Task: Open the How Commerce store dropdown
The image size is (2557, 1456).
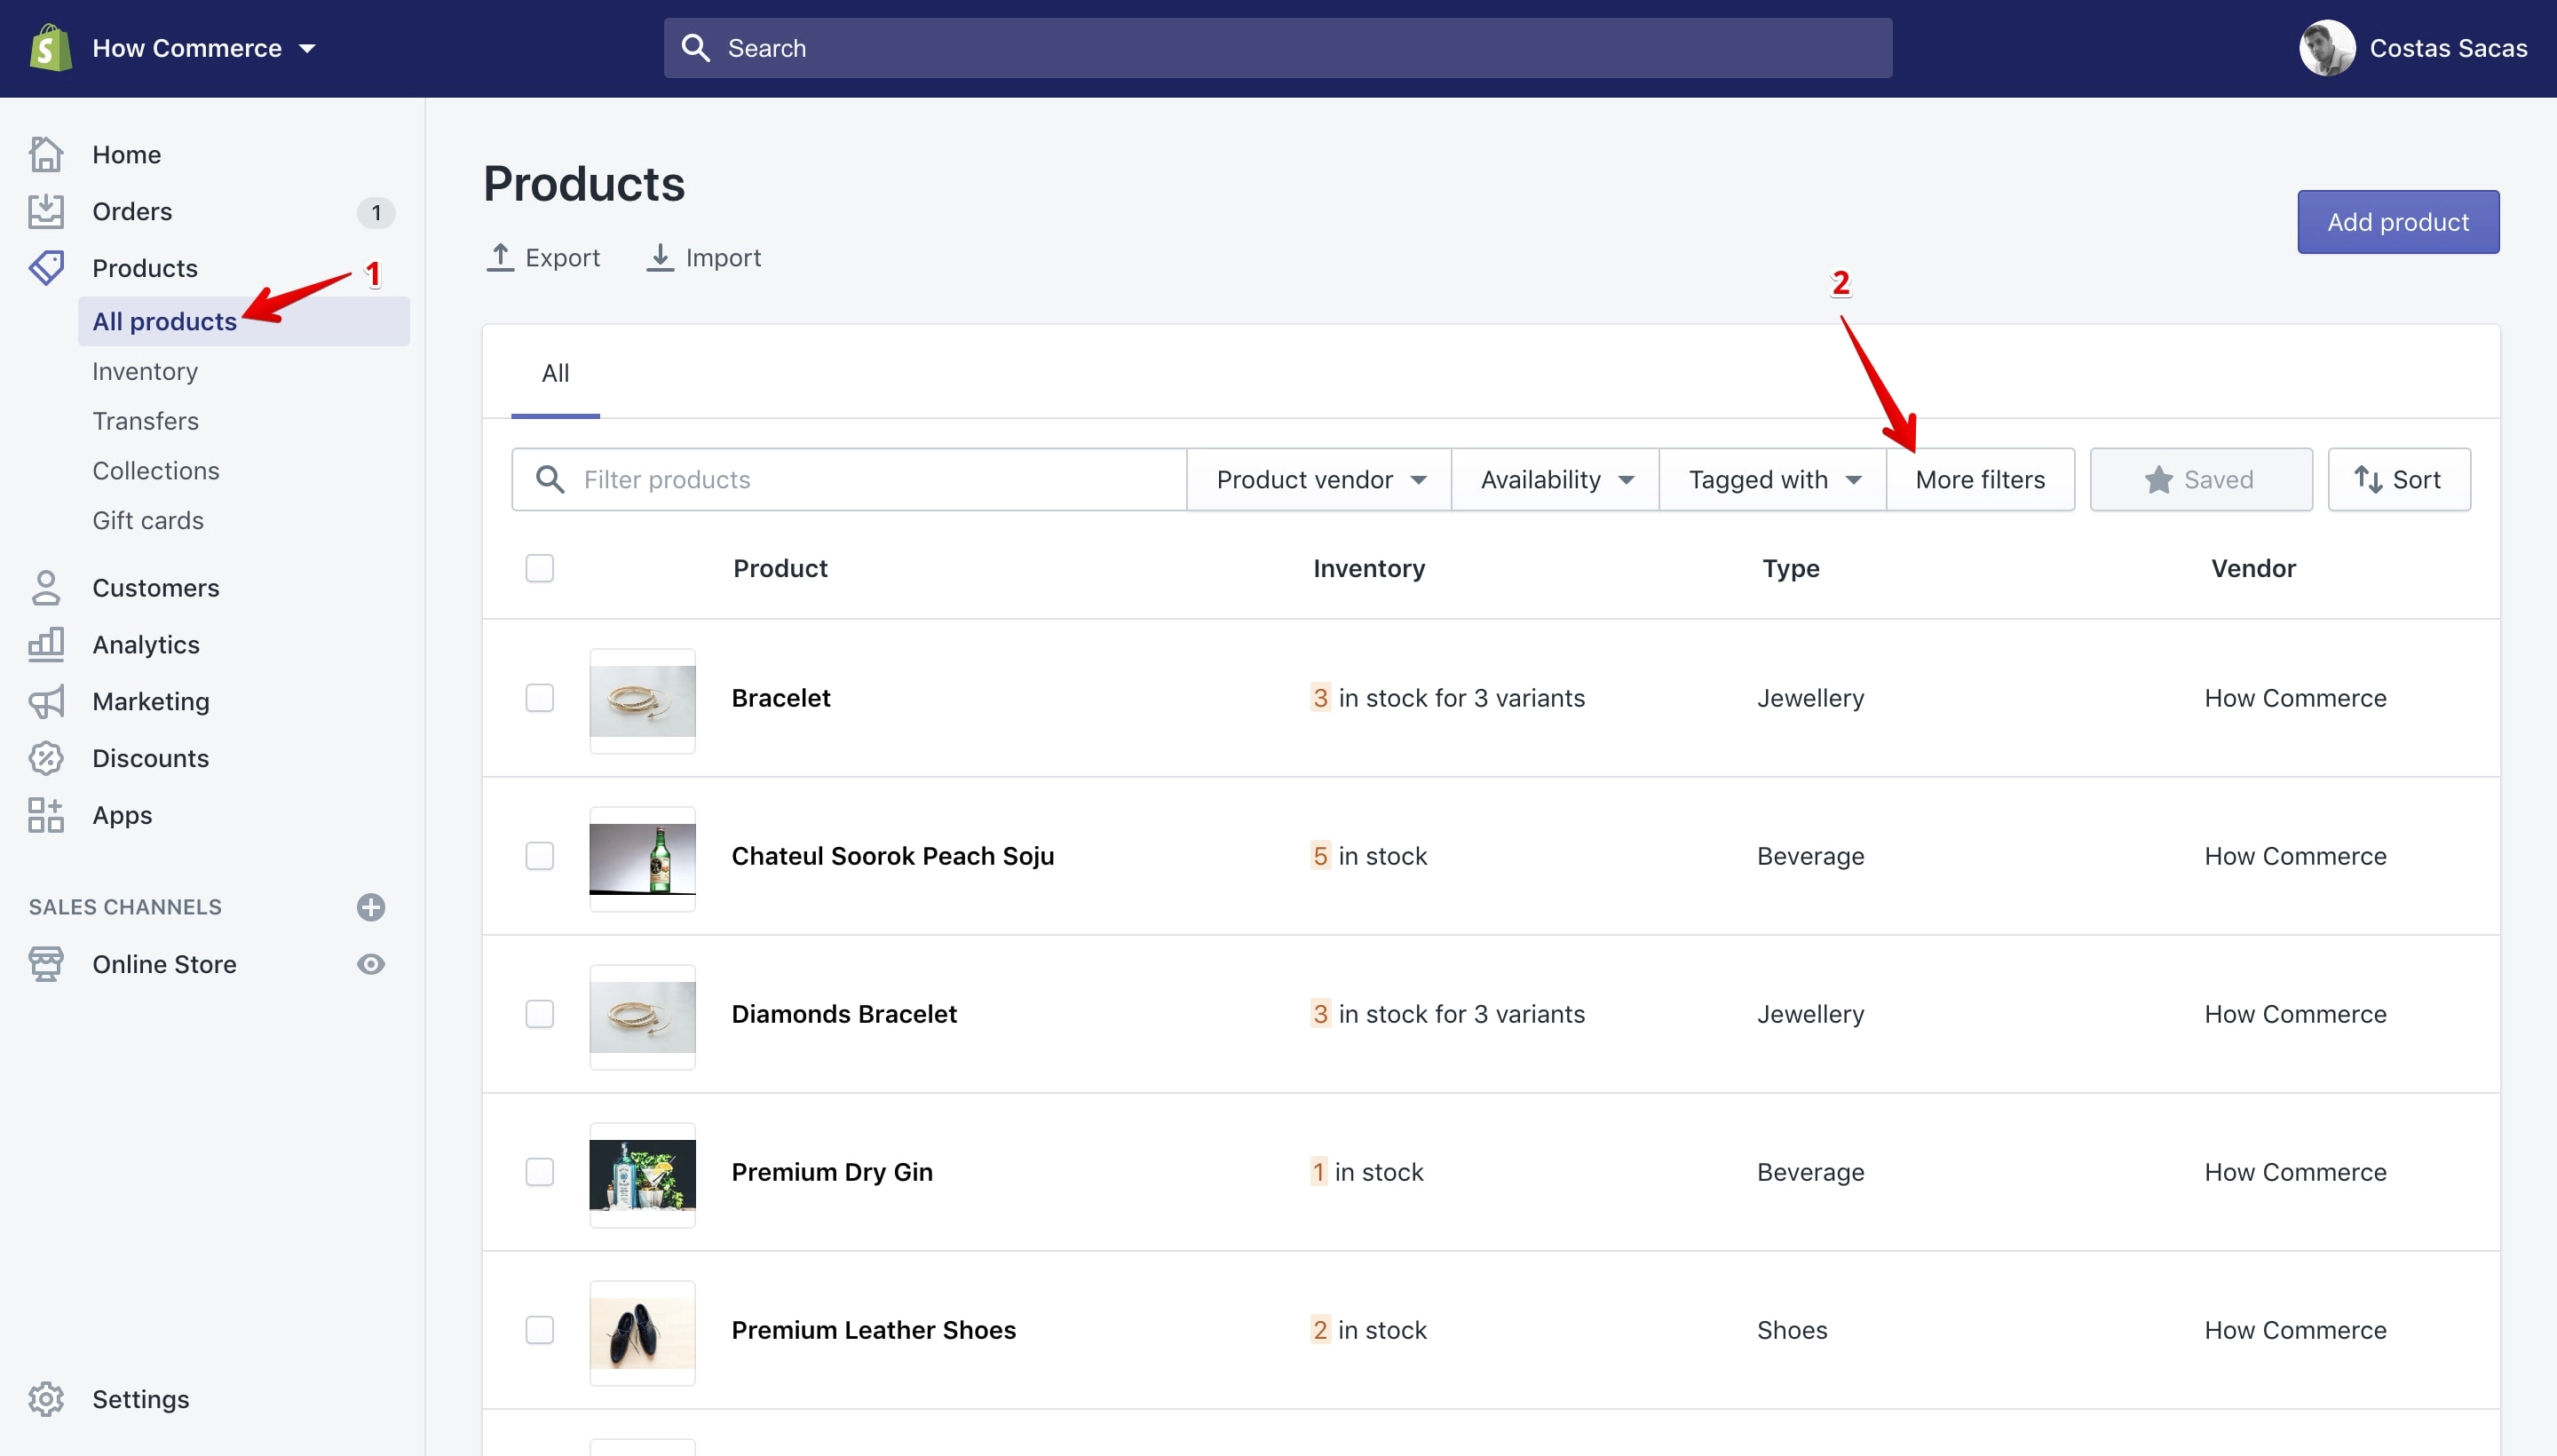Action: pos(204,48)
